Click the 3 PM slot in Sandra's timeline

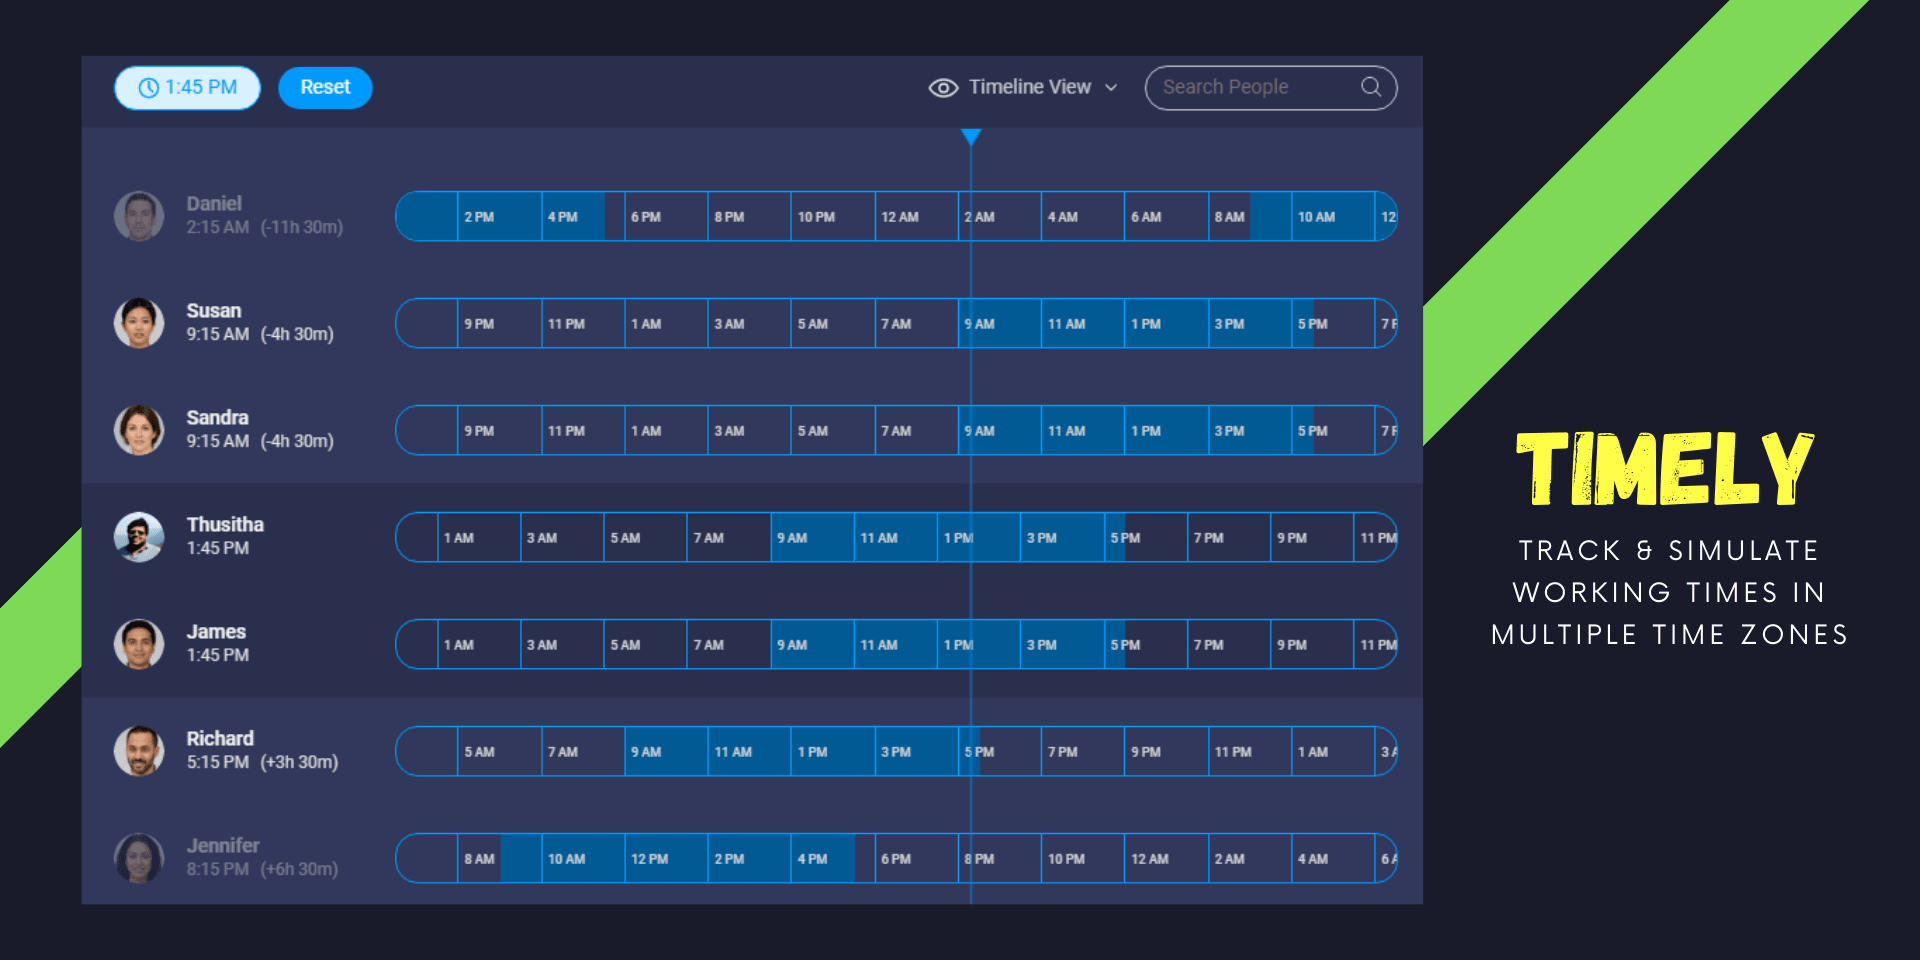pyautogui.click(x=1250, y=430)
